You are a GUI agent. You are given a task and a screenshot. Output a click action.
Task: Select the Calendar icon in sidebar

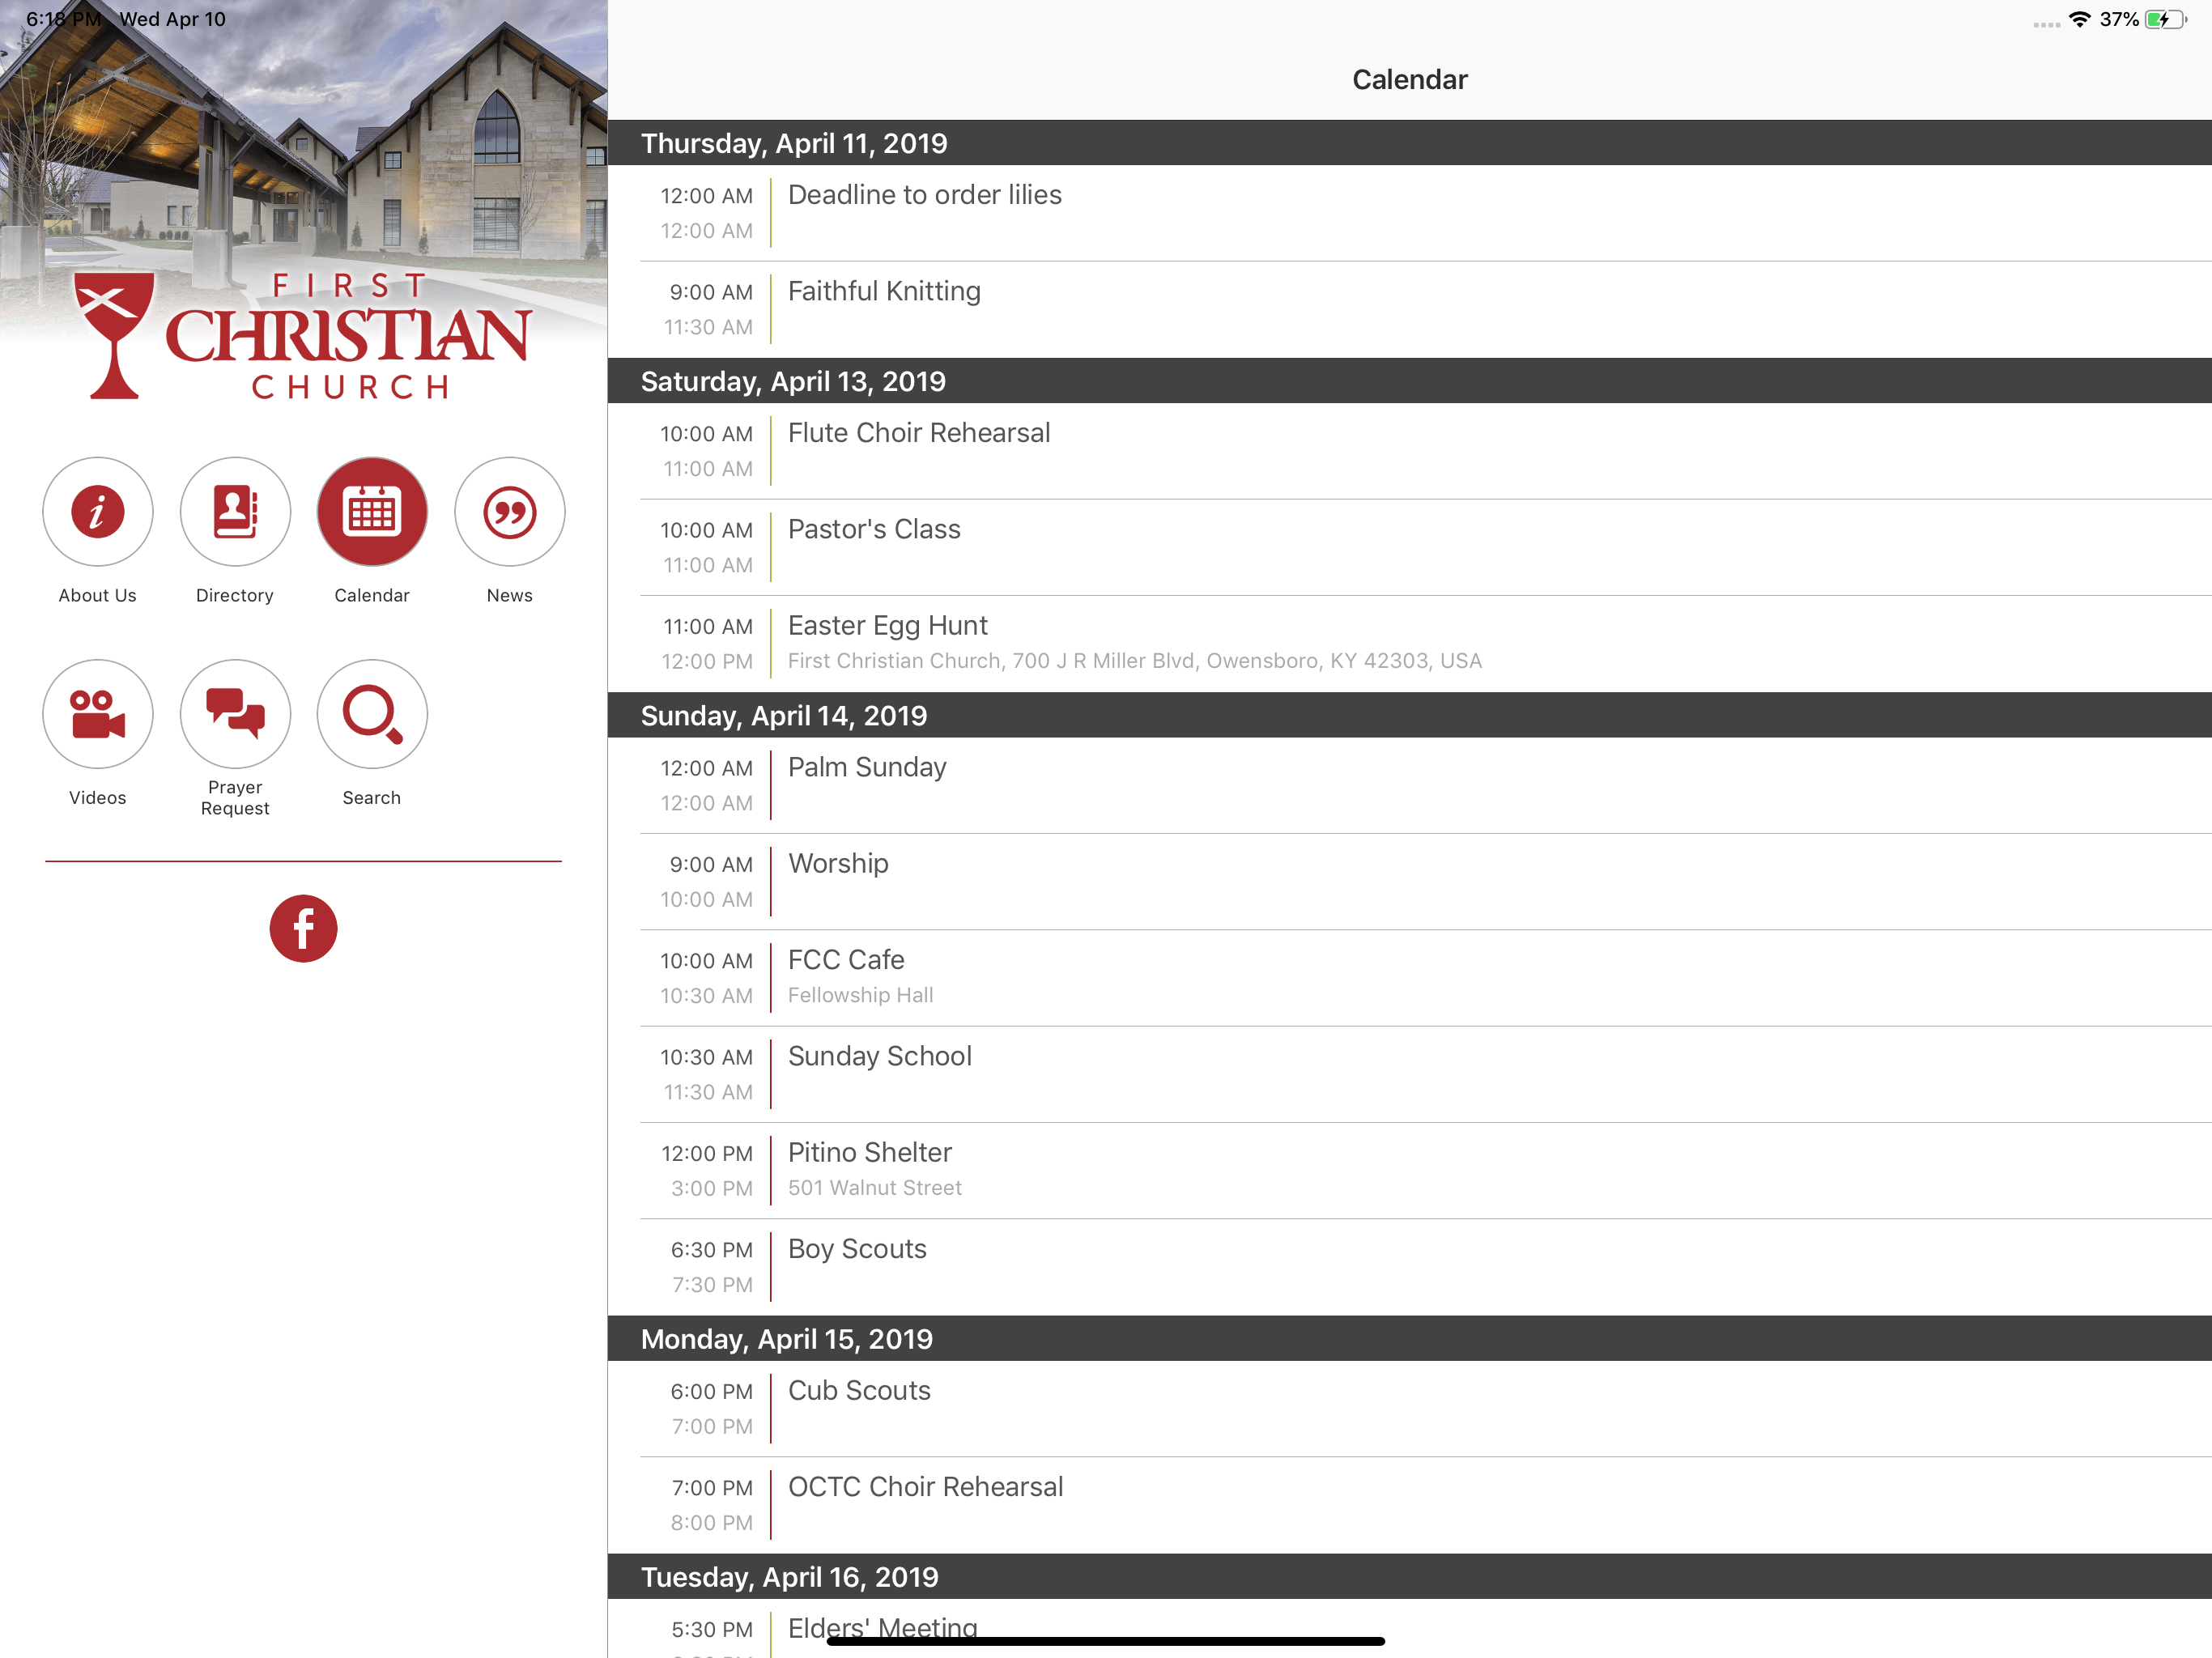[x=372, y=512]
